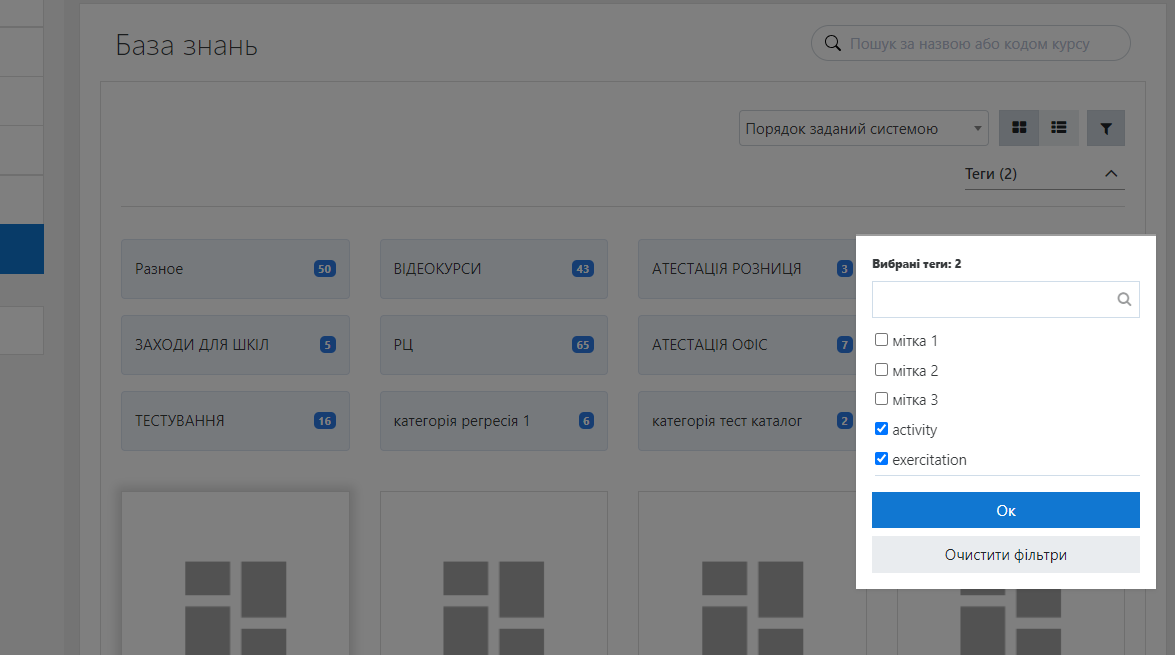1175x655 pixels.
Task: Open 'Порядок заданий системою' sort dropdown
Action: tap(863, 128)
